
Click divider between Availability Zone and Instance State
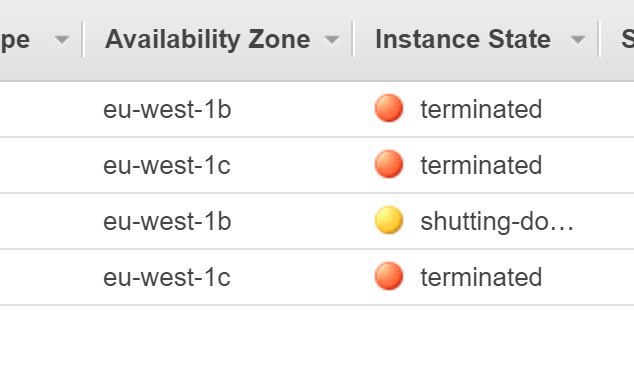(x=353, y=39)
